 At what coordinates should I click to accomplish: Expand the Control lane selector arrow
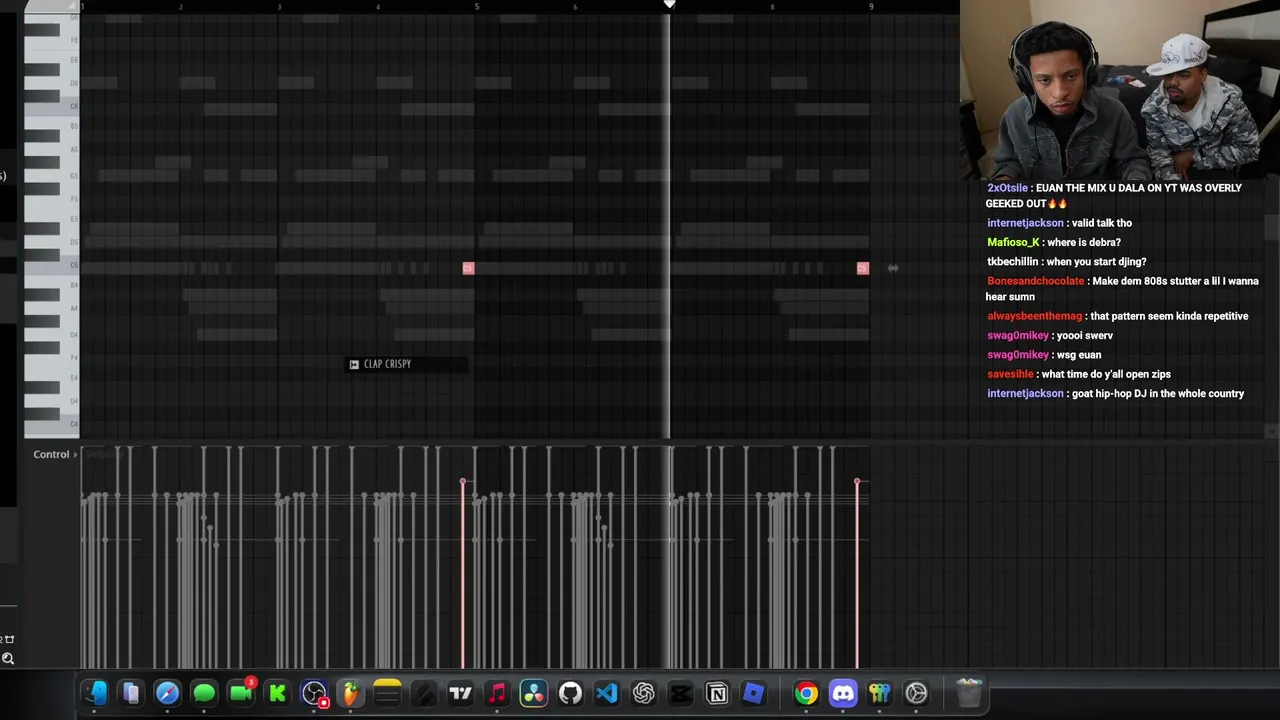pos(76,454)
